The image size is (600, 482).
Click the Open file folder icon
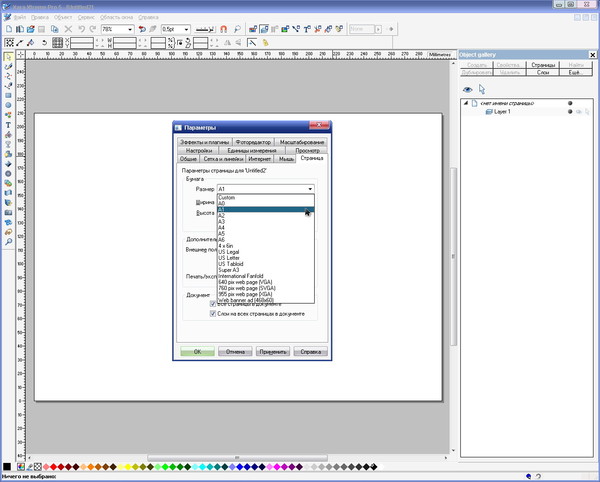31,29
